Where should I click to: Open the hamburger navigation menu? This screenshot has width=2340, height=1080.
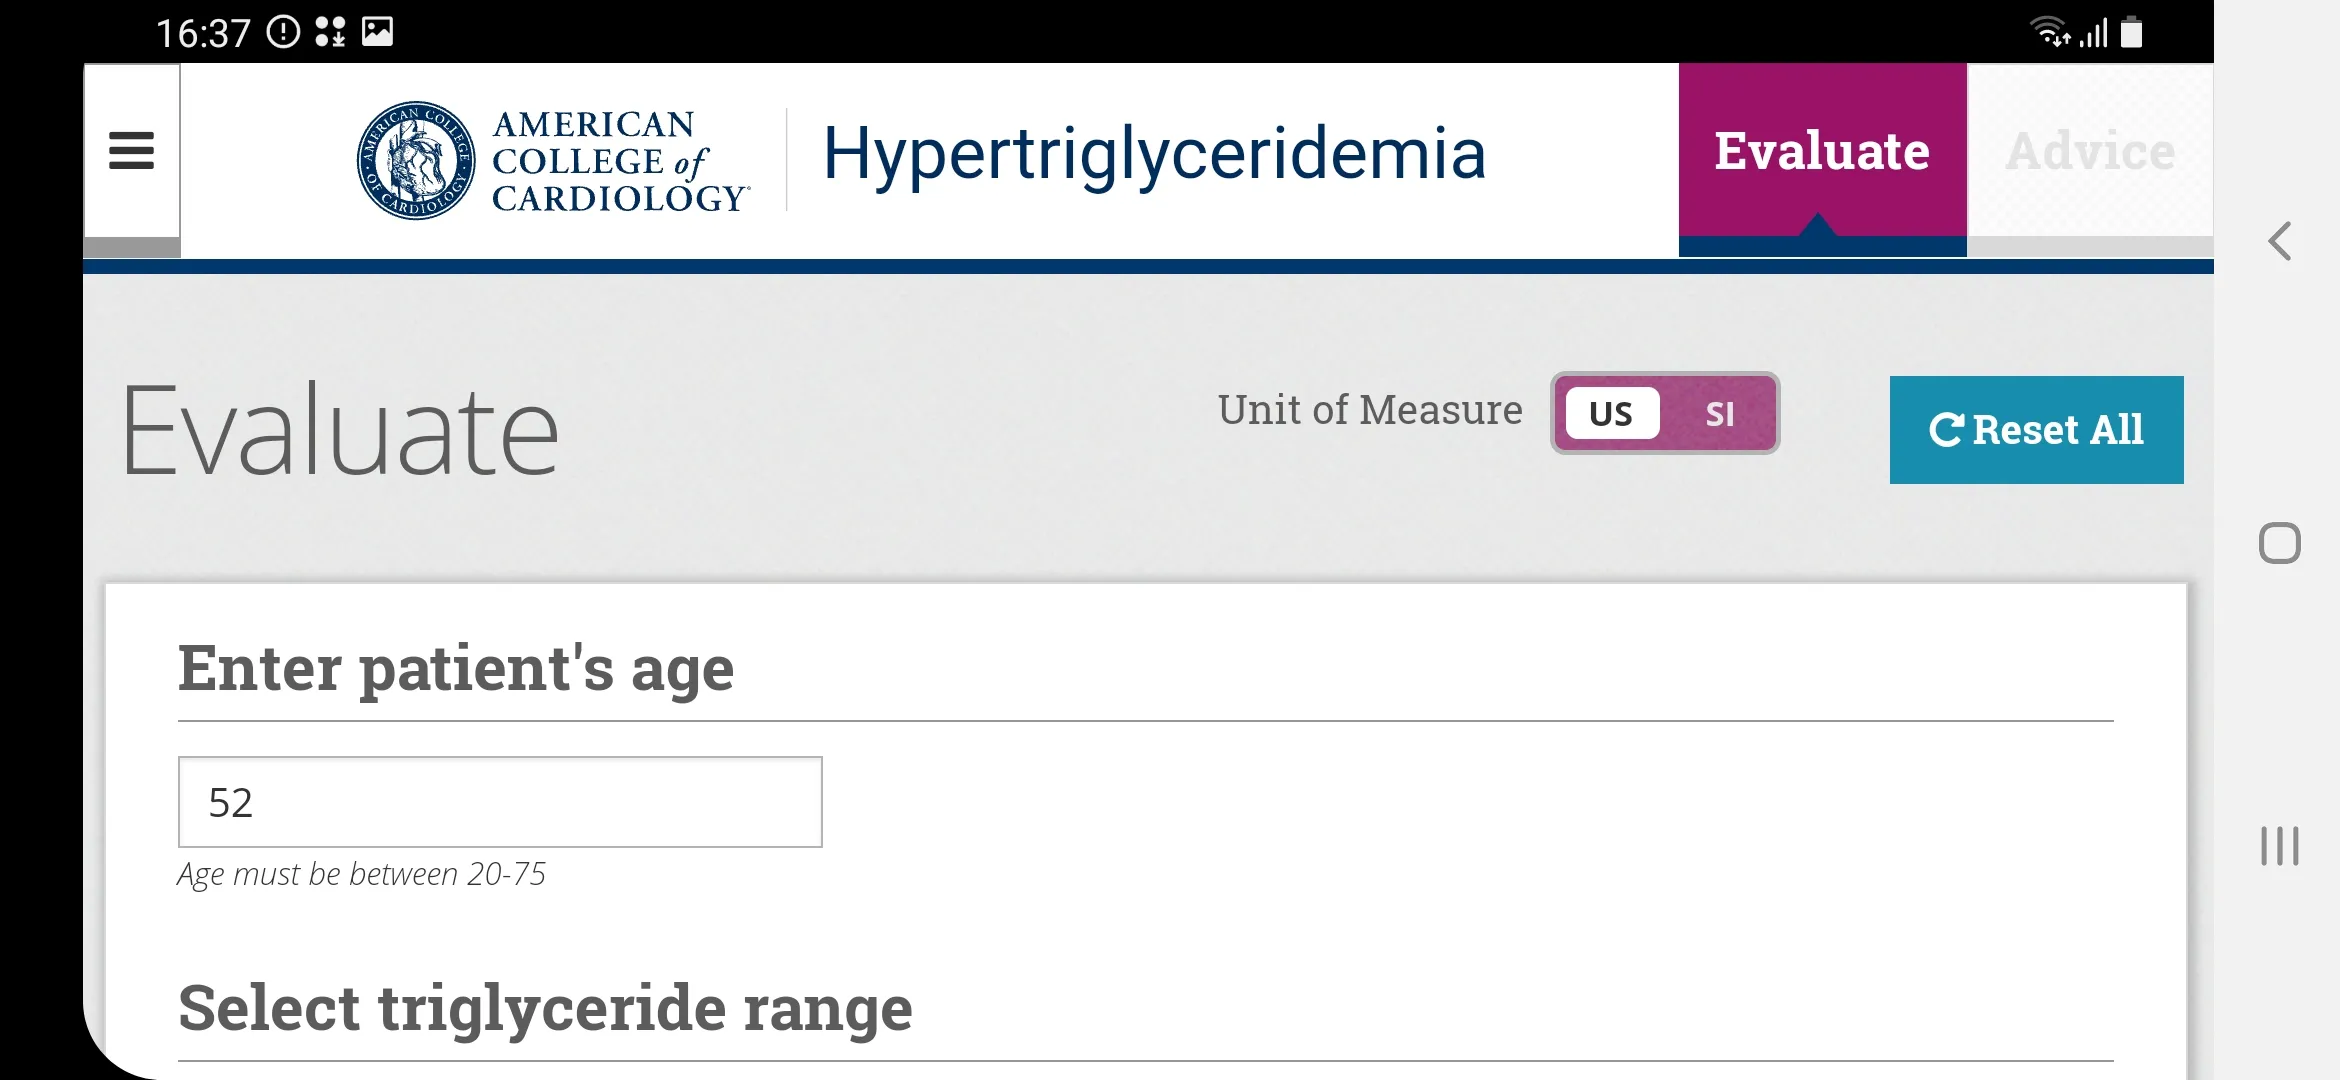[x=131, y=151]
